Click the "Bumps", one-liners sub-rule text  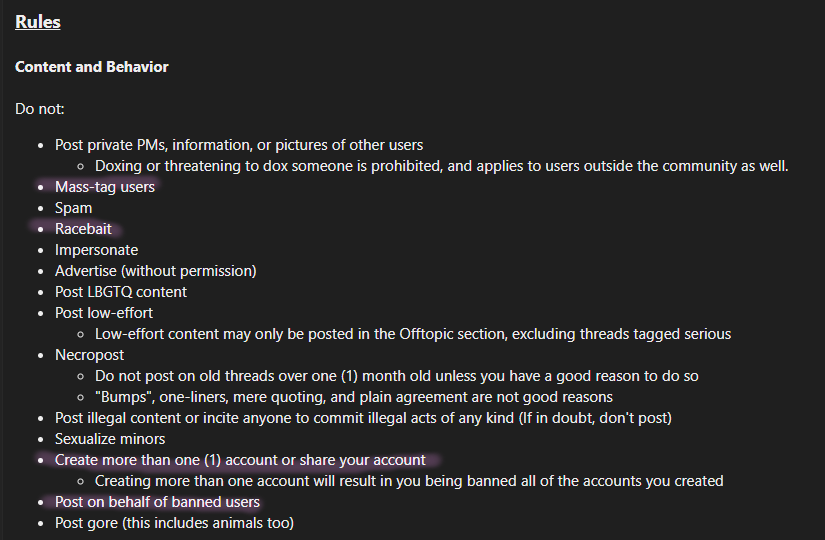[354, 397]
